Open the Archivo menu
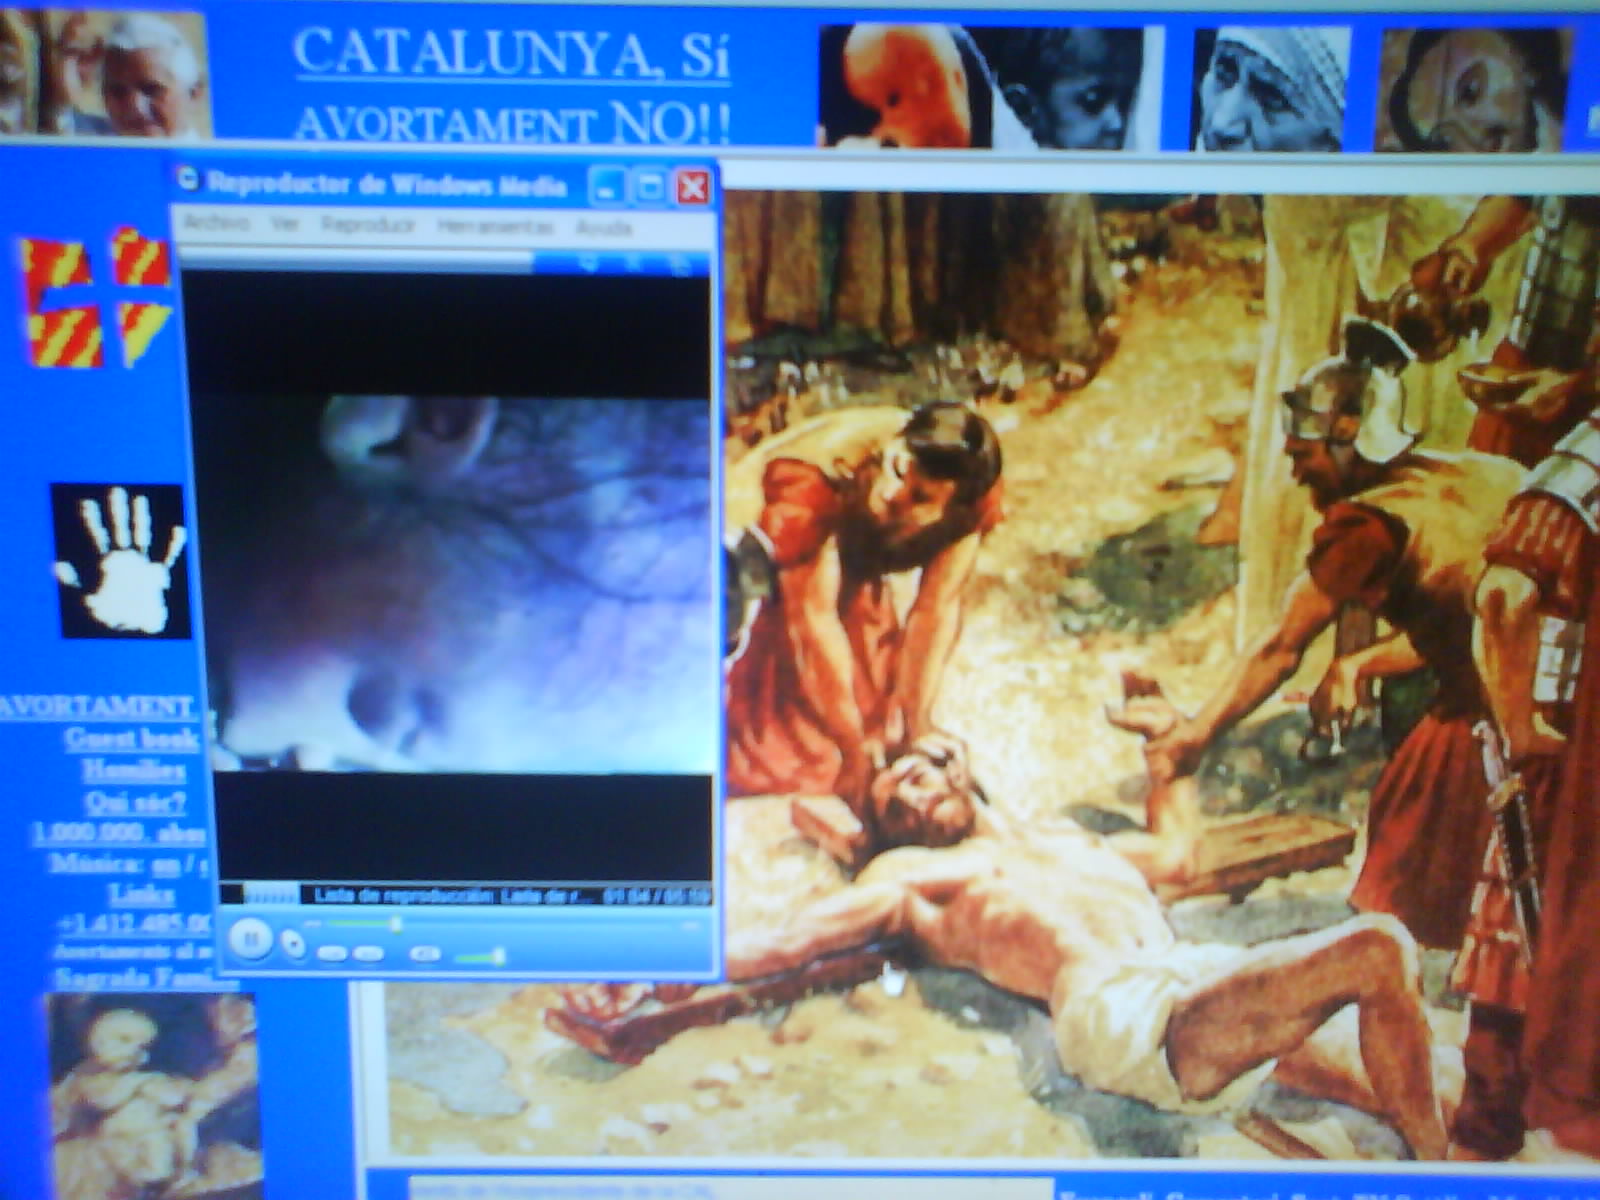Image resolution: width=1600 pixels, height=1200 pixels. pyautogui.click(x=216, y=224)
